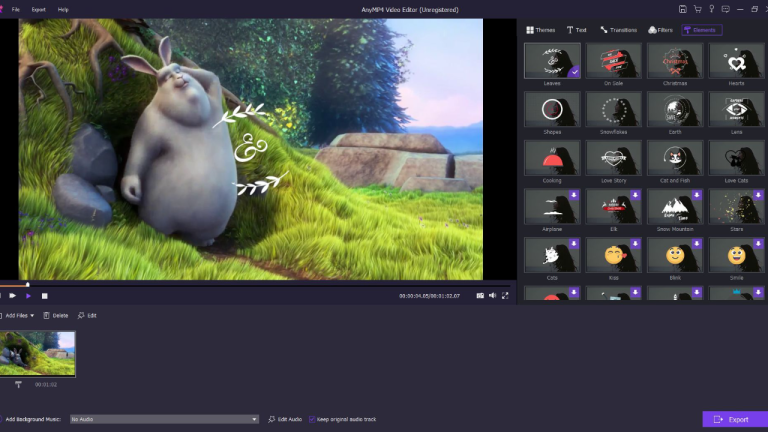Click the Kiss emoji element thumbnail
Viewport: 768px width, 432px height.
pos(613,255)
